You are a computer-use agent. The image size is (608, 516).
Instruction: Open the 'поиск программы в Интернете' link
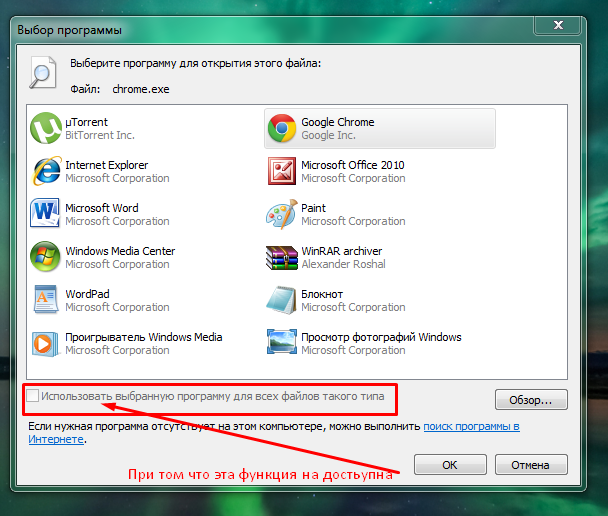[x=471, y=426]
